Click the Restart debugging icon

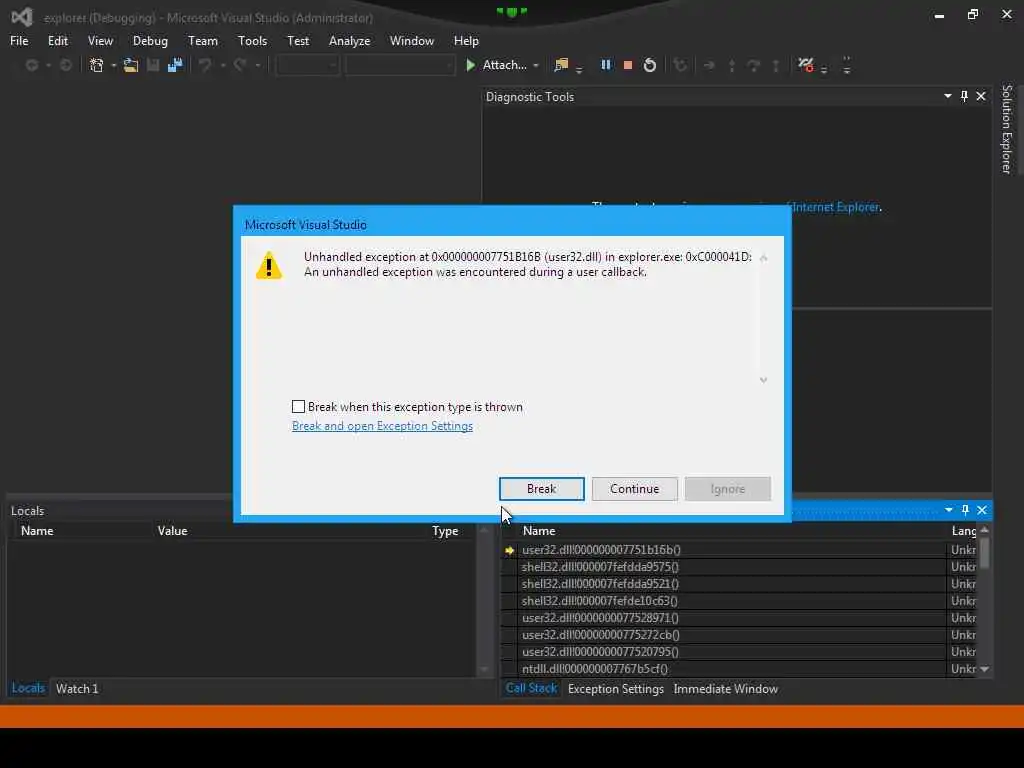click(x=650, y=65)
